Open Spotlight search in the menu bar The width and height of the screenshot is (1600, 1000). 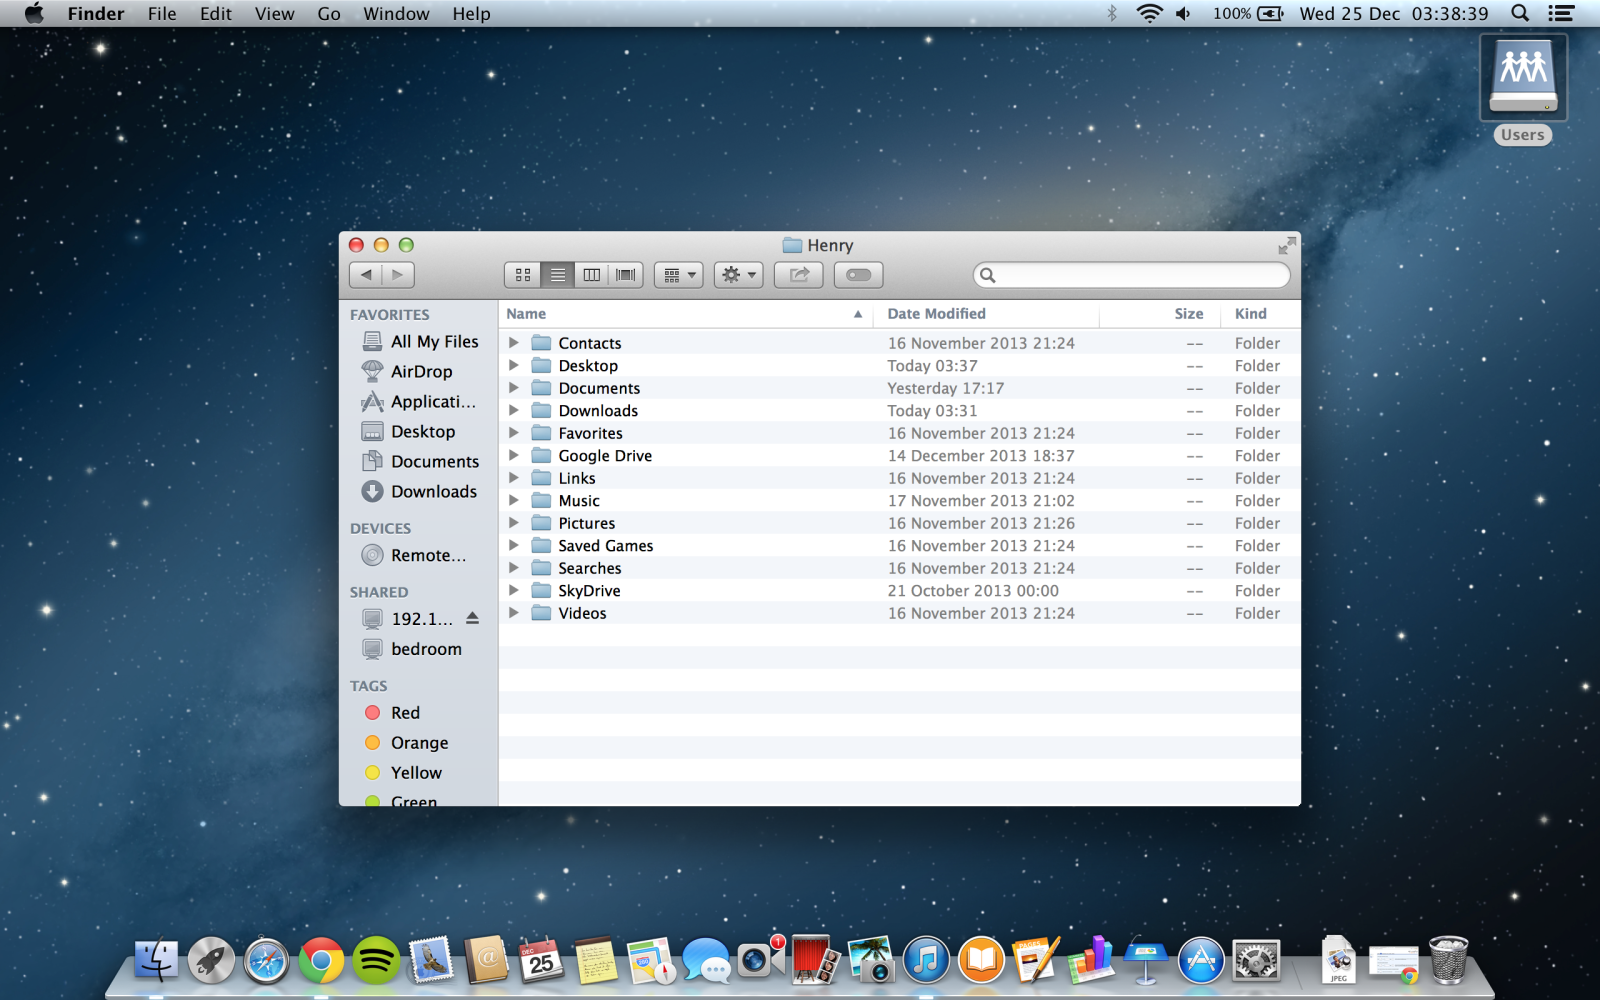point(1520,14)
